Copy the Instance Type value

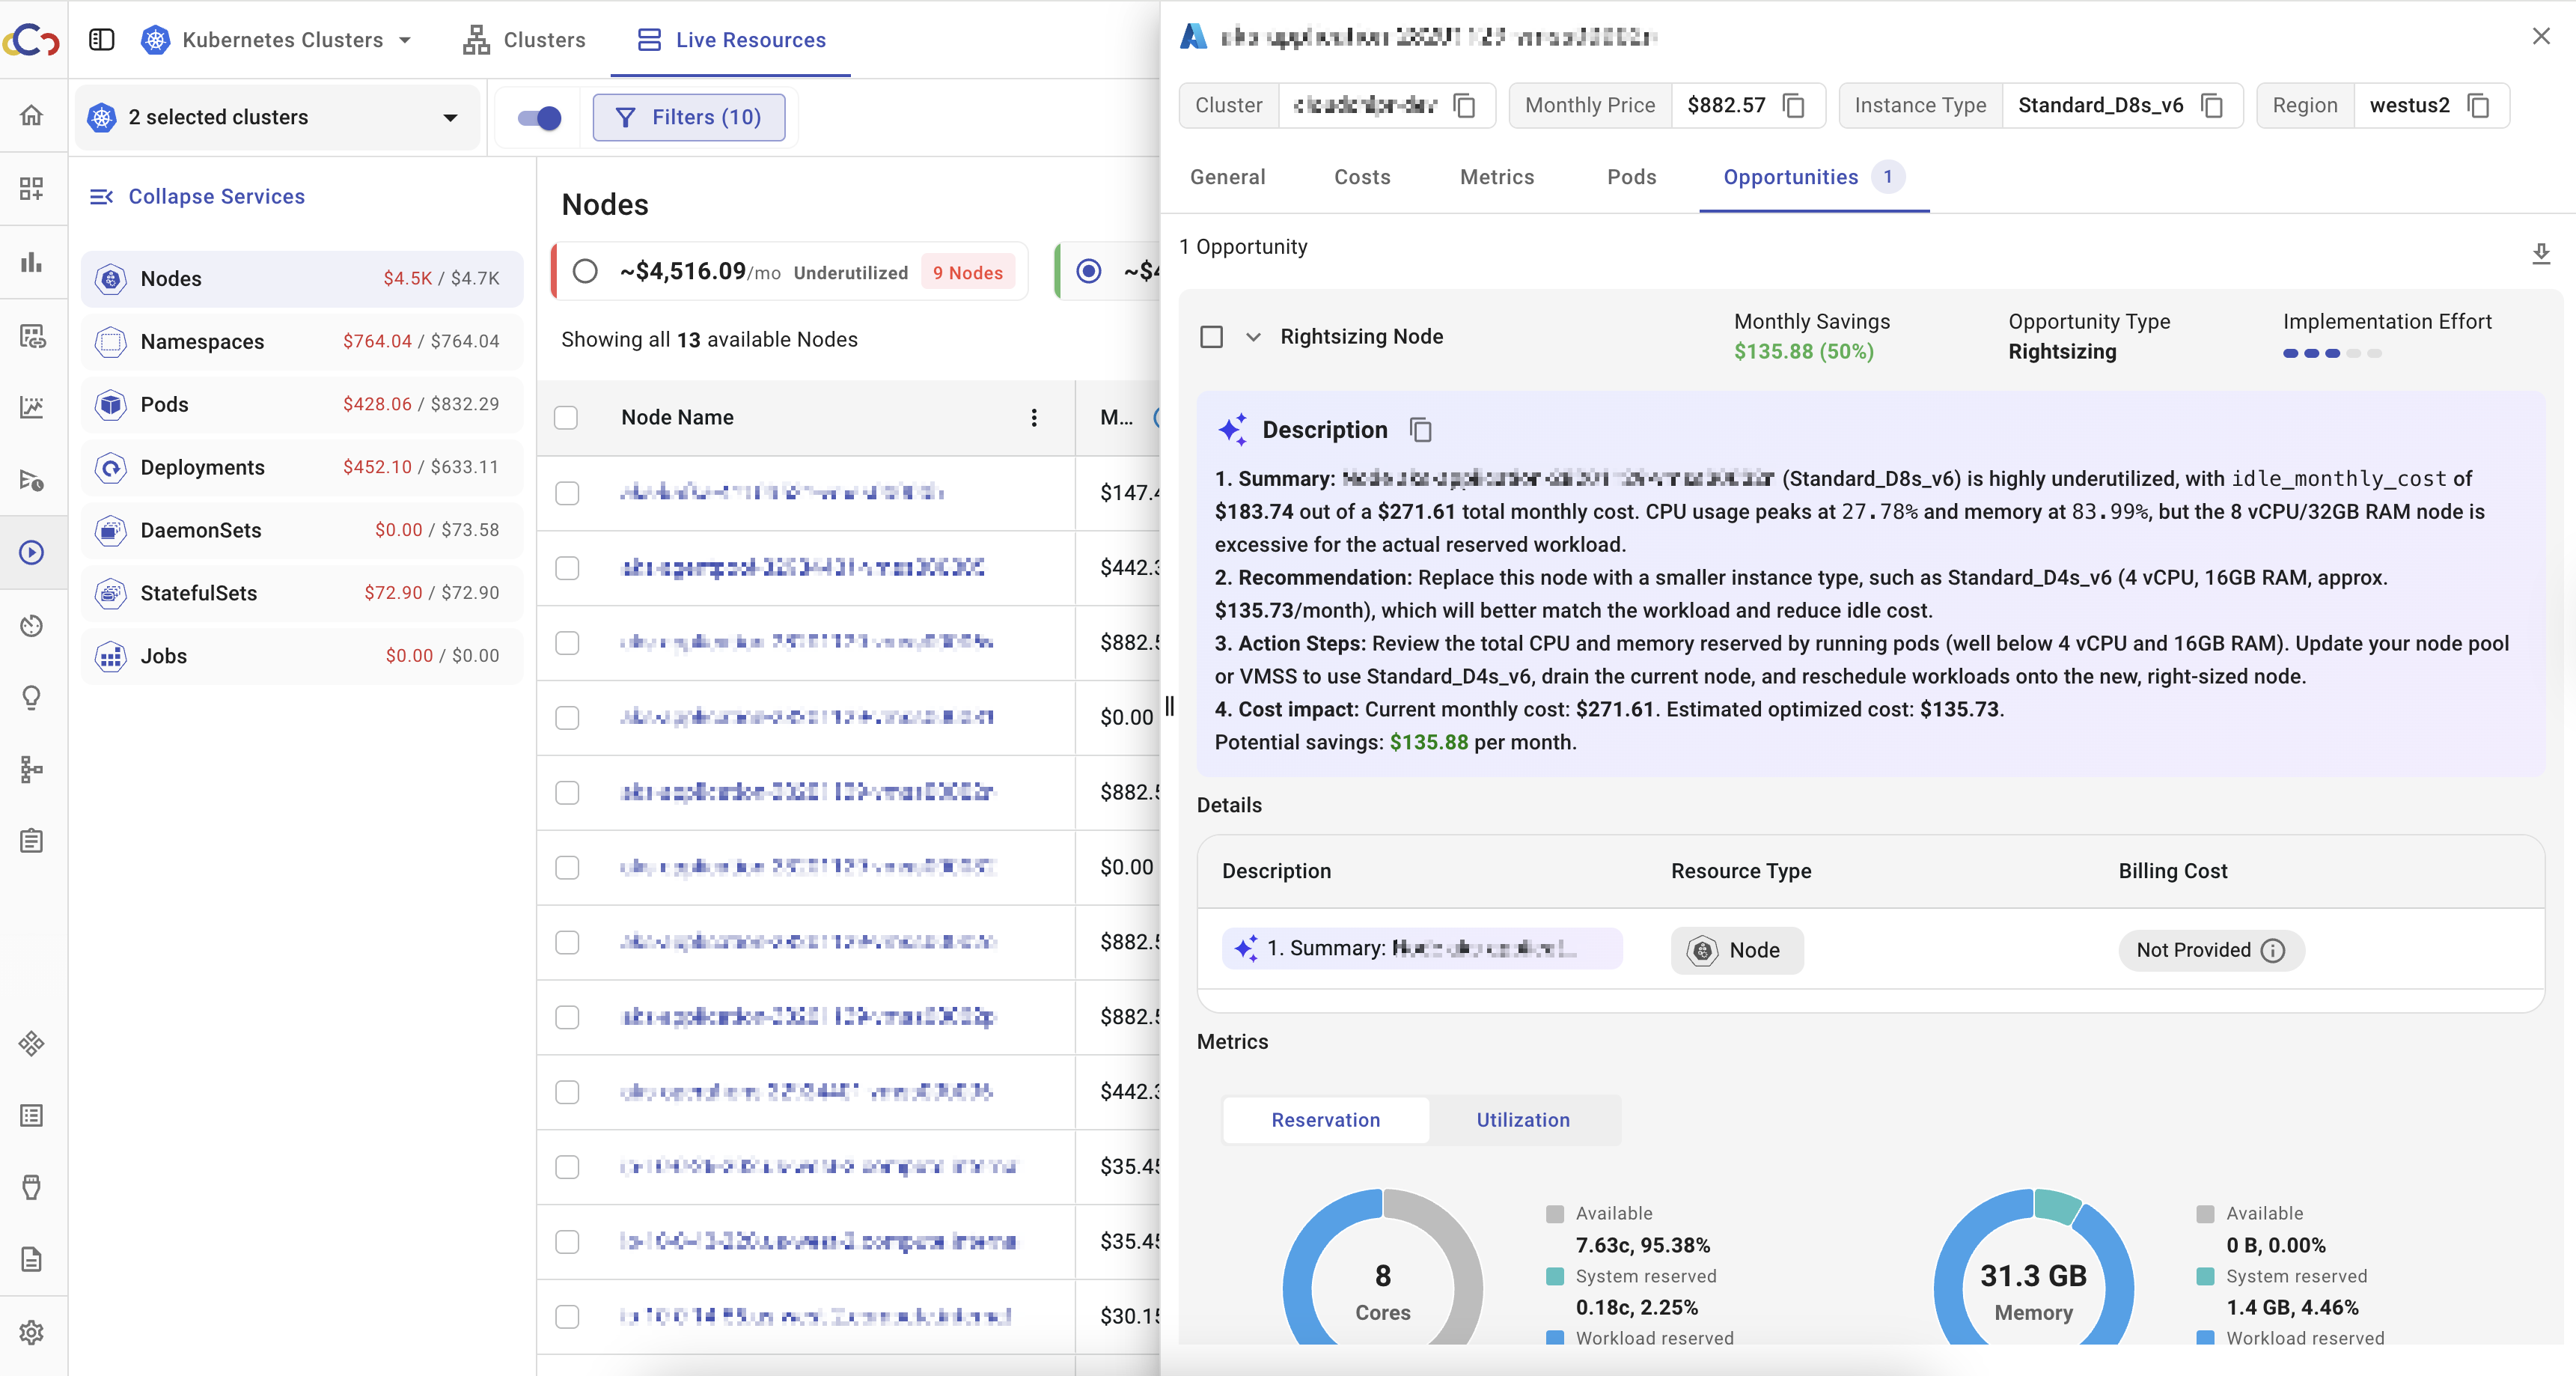[x=2212, y=106]
